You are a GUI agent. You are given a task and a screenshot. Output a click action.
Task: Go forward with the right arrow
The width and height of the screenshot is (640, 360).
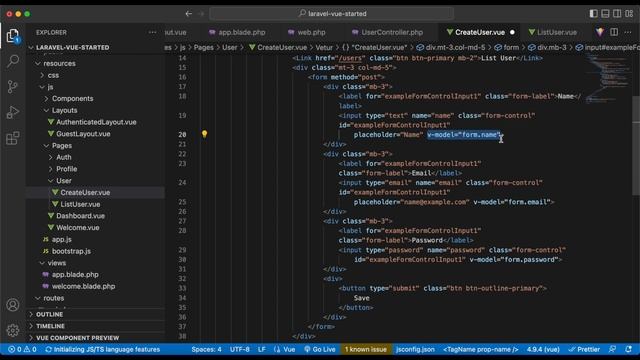[201, 13]
